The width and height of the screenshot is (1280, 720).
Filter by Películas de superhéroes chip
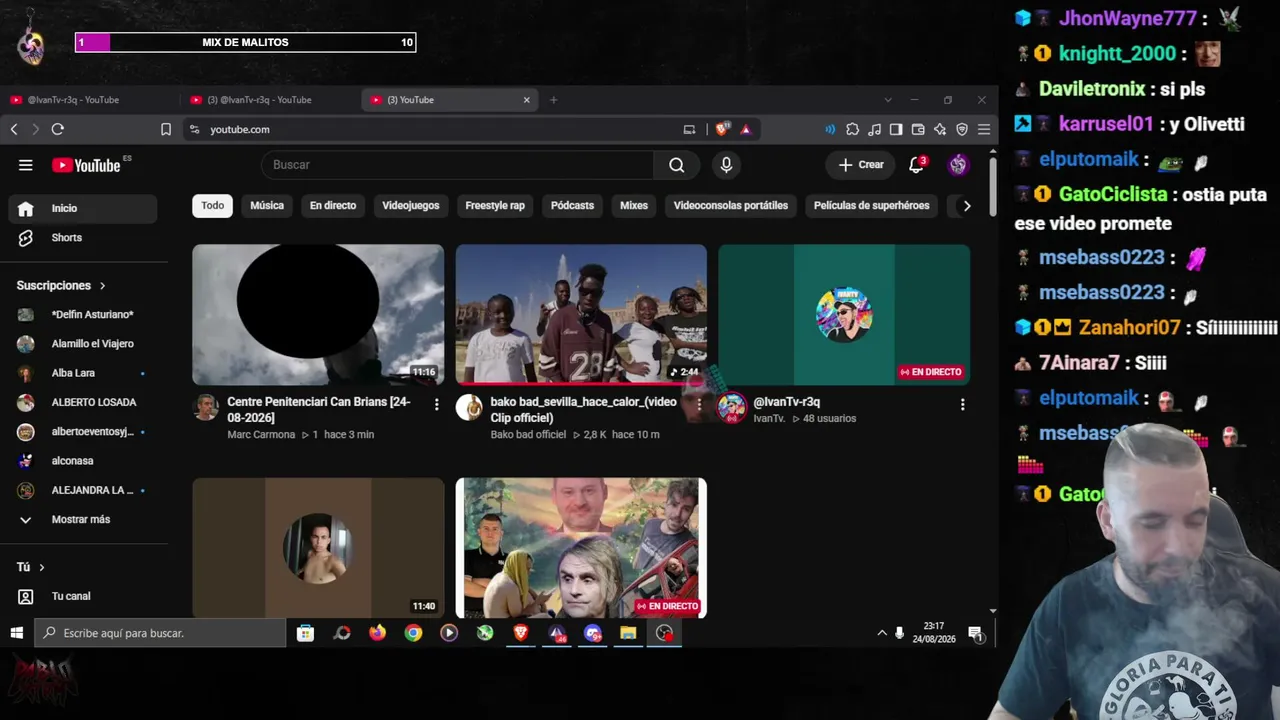pos(872,206)
